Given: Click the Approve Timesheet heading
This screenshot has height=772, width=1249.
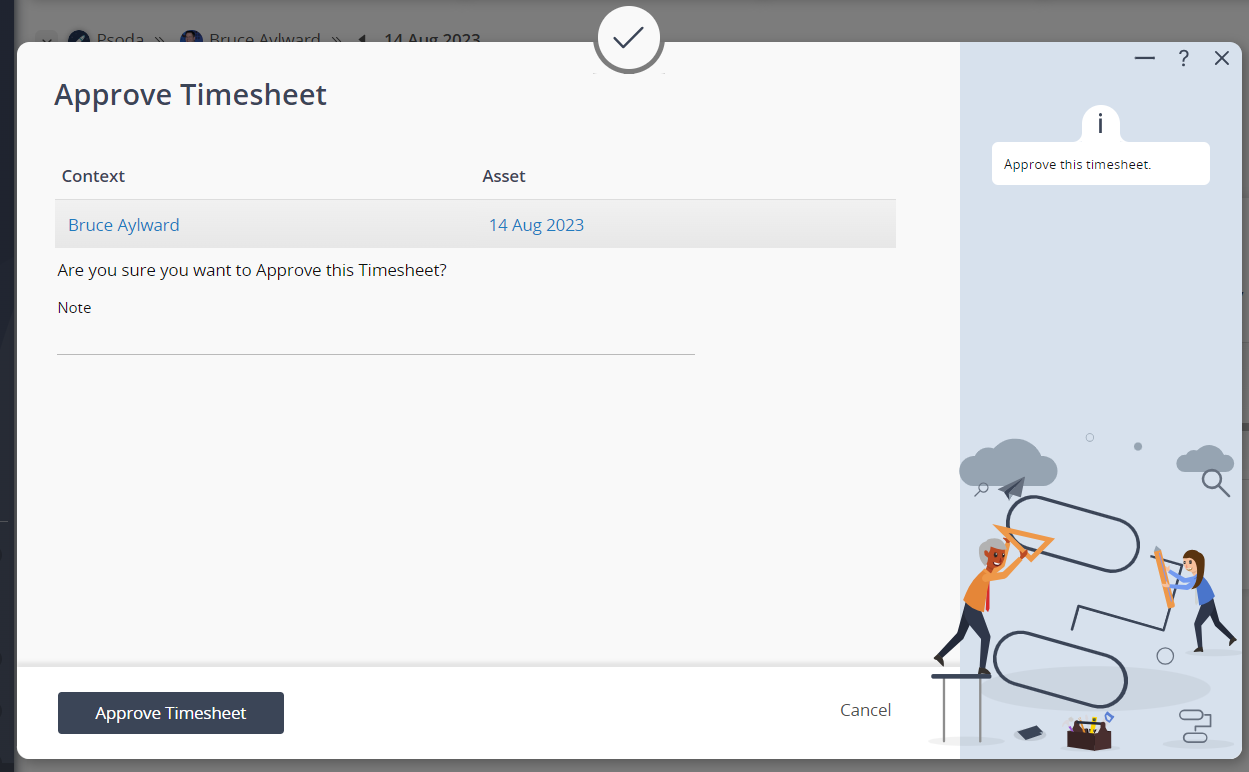Looking at the screenshot, I should pyautogui.click(x=191, y=95).
